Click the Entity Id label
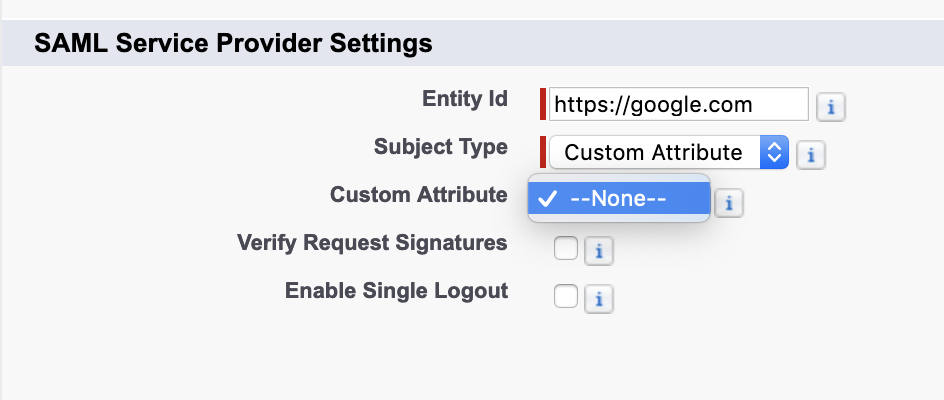Screen dimensions: 944x400 pyautogui.click(x=465, y=99)
